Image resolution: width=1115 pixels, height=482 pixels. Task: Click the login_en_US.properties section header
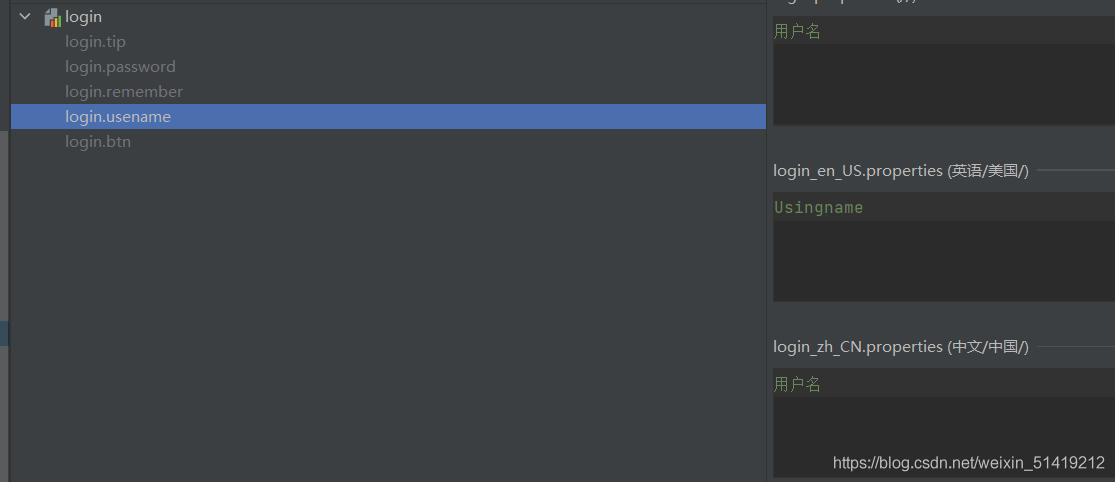coord(900,171)
